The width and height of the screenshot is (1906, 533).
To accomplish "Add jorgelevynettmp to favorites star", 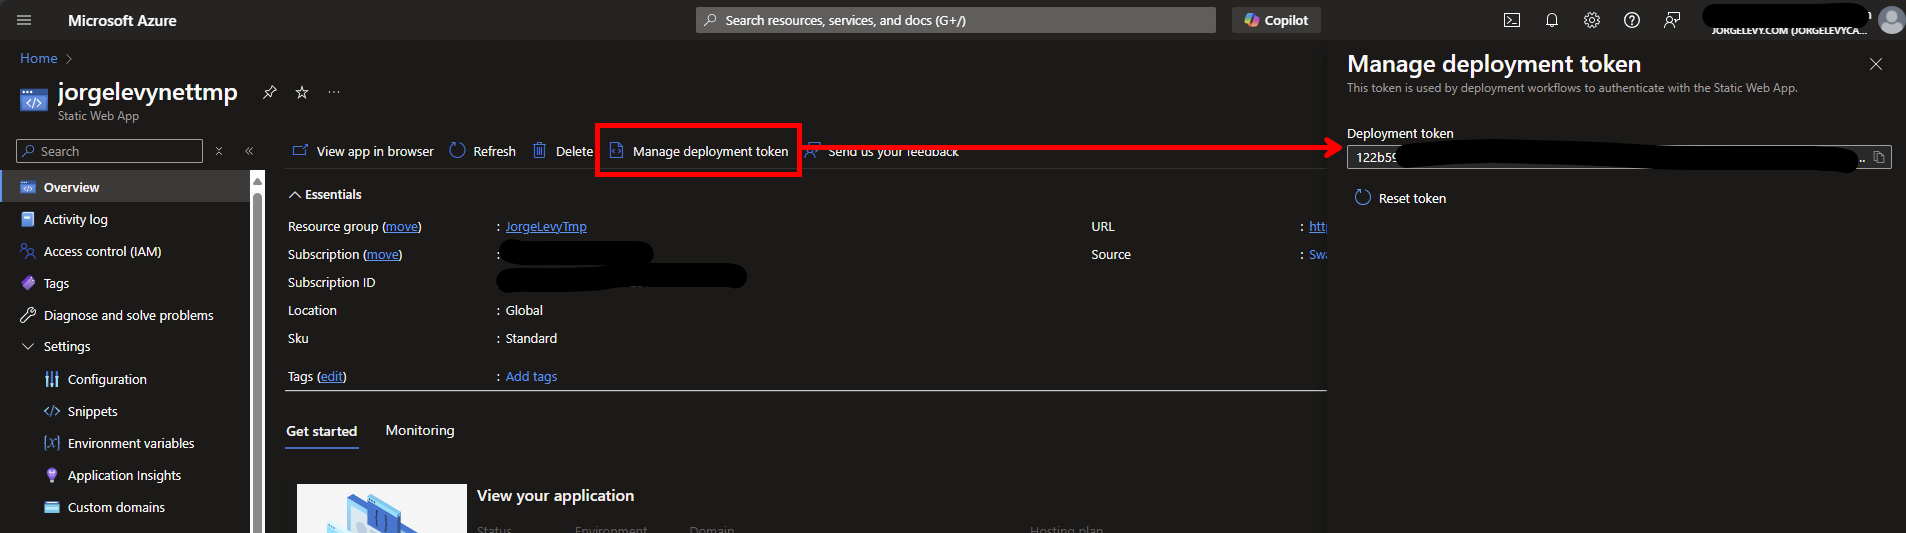I will [x=302, y=92].
